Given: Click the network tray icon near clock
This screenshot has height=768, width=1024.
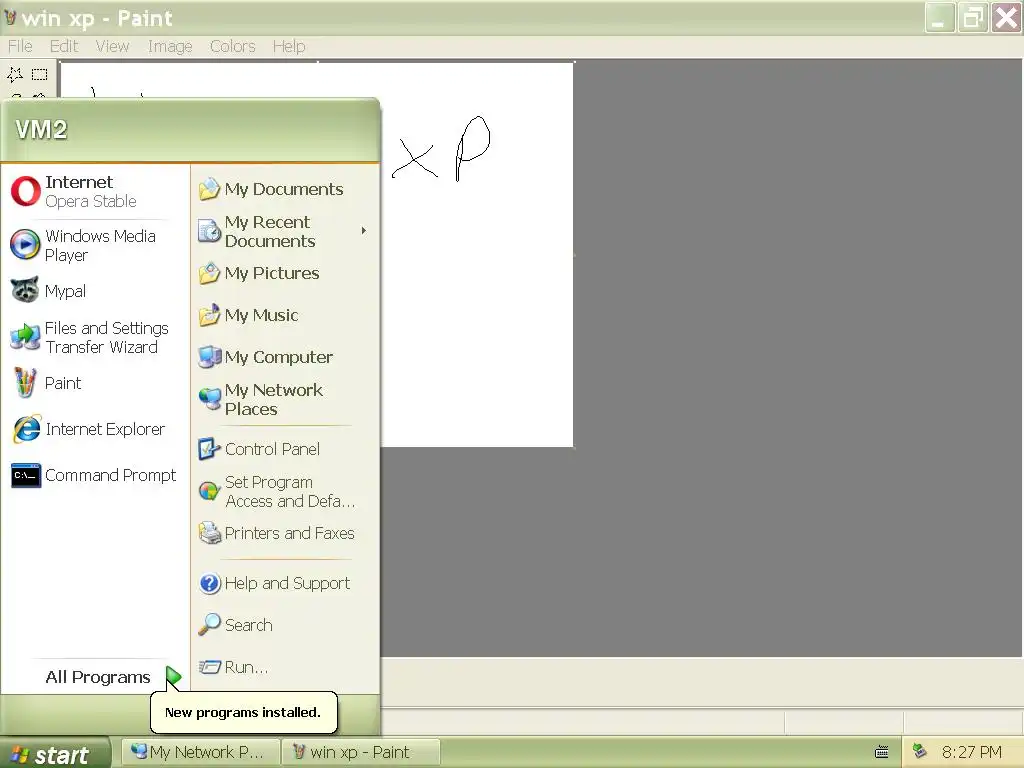Looking at the screenshot, I should point(919,752).
